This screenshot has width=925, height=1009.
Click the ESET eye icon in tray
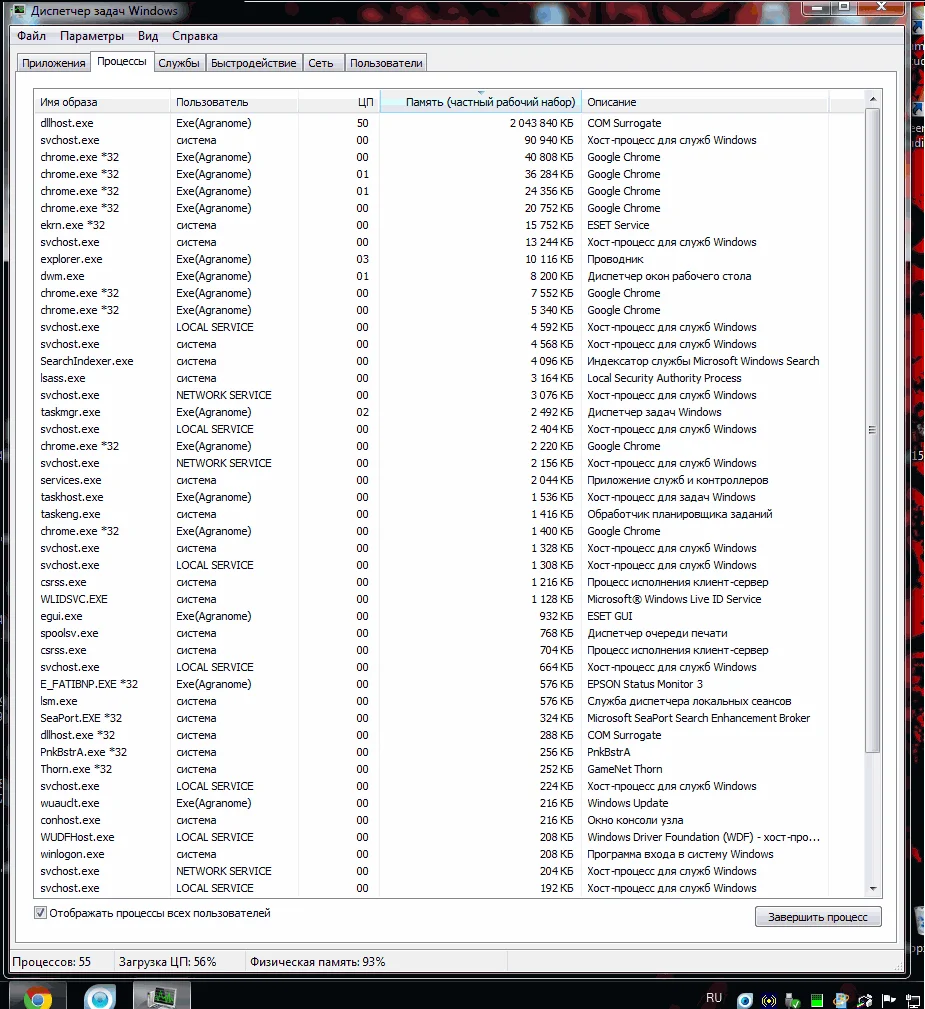[x=745, y=1000]
